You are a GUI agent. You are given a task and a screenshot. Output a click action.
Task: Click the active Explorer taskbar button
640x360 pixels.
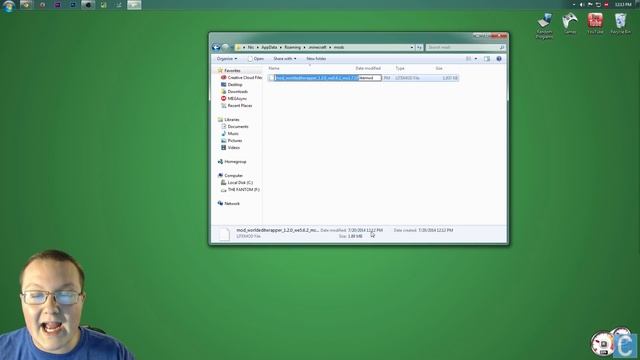tap(134, 5)
